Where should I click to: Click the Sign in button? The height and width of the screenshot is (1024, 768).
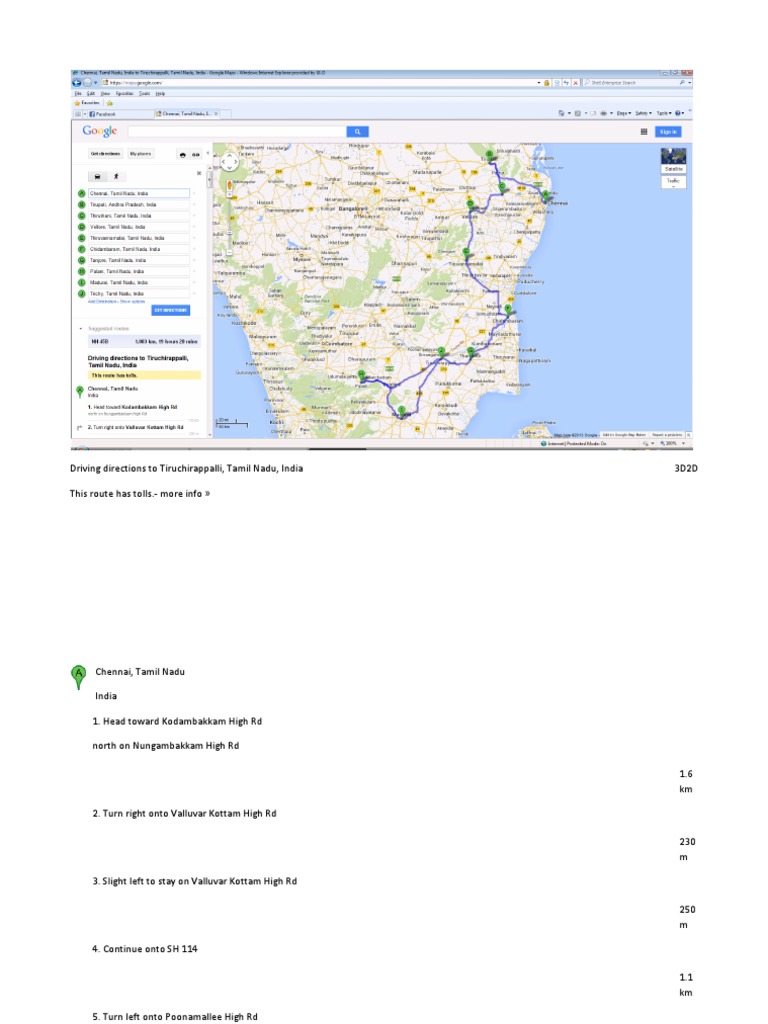click(667, 131)
